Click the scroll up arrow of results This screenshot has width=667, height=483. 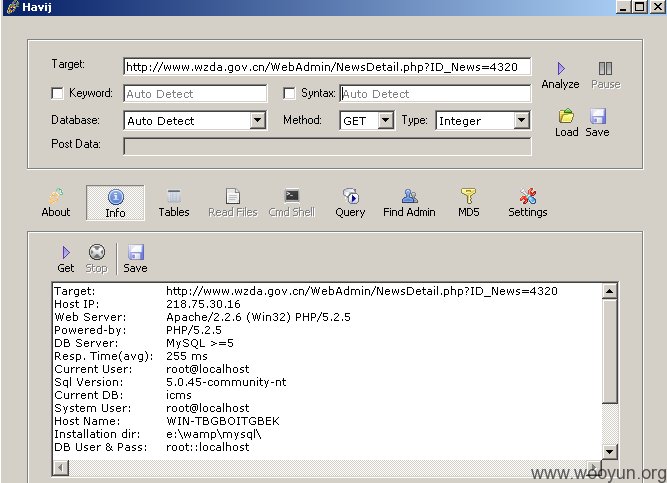[x=610, y=291]
